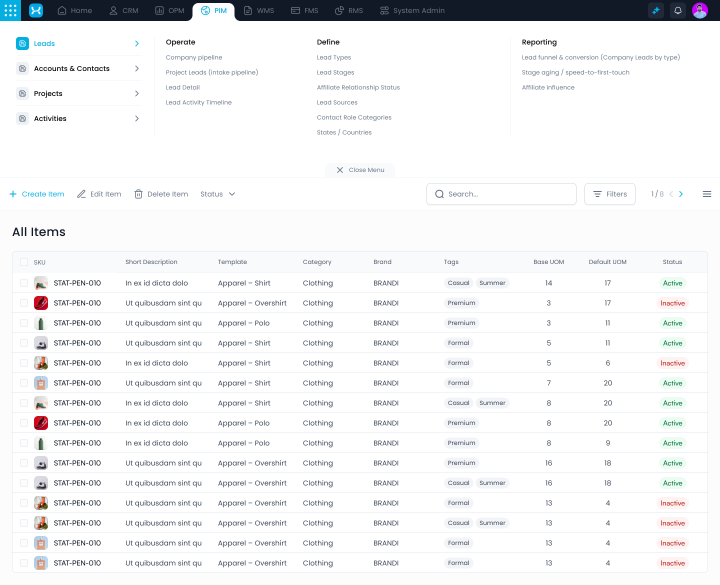This screenshot has height=585, width=720.
Task: Click the Create Item button
Action: [37, 194]
